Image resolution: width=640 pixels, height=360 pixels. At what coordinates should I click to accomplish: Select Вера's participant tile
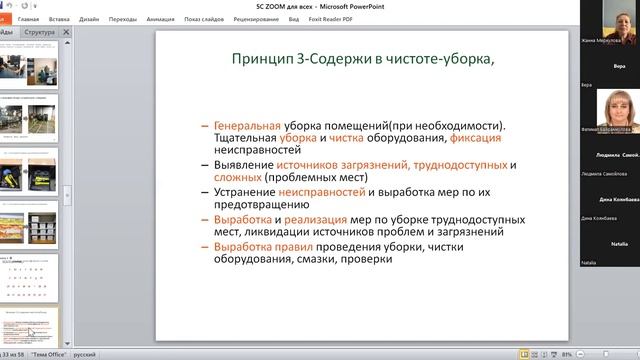point(610,67)
